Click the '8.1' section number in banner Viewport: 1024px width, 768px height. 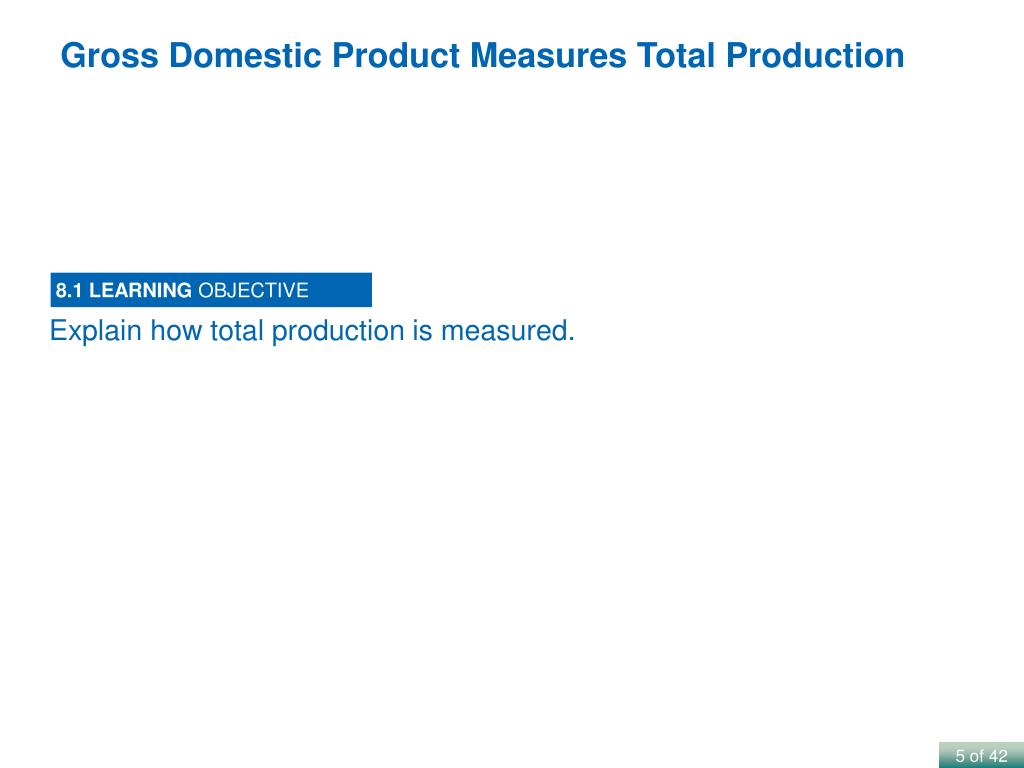(x=69, y=291)
